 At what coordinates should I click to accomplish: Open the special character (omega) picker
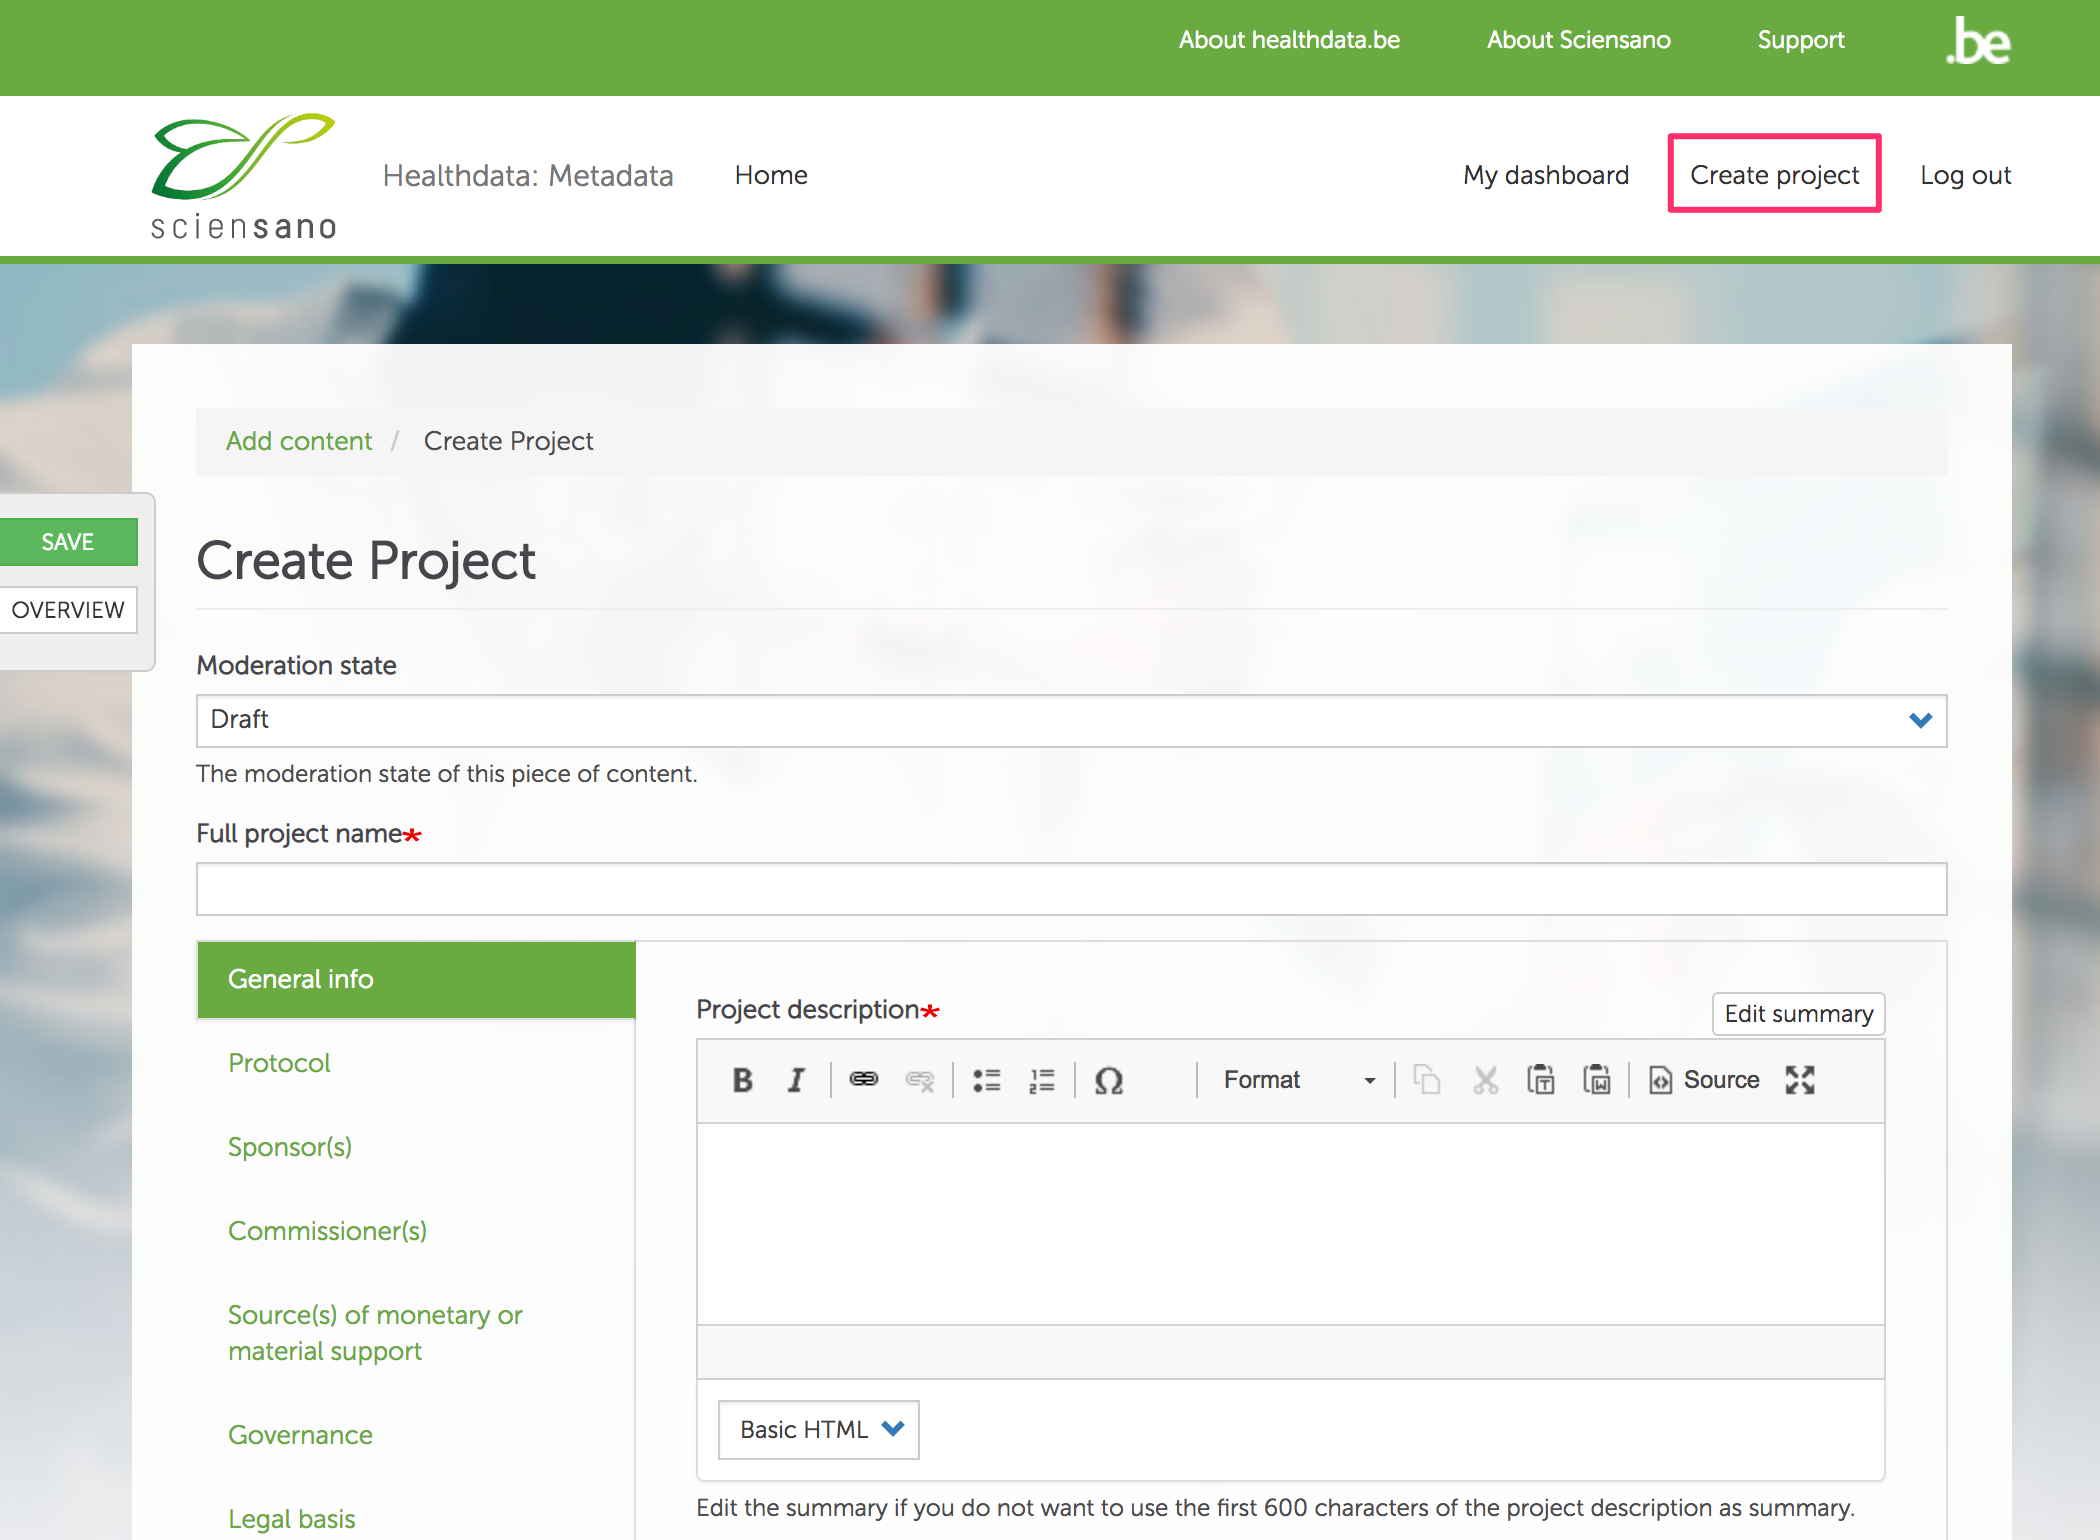pyautogui.click(x=1109, y=1080)
